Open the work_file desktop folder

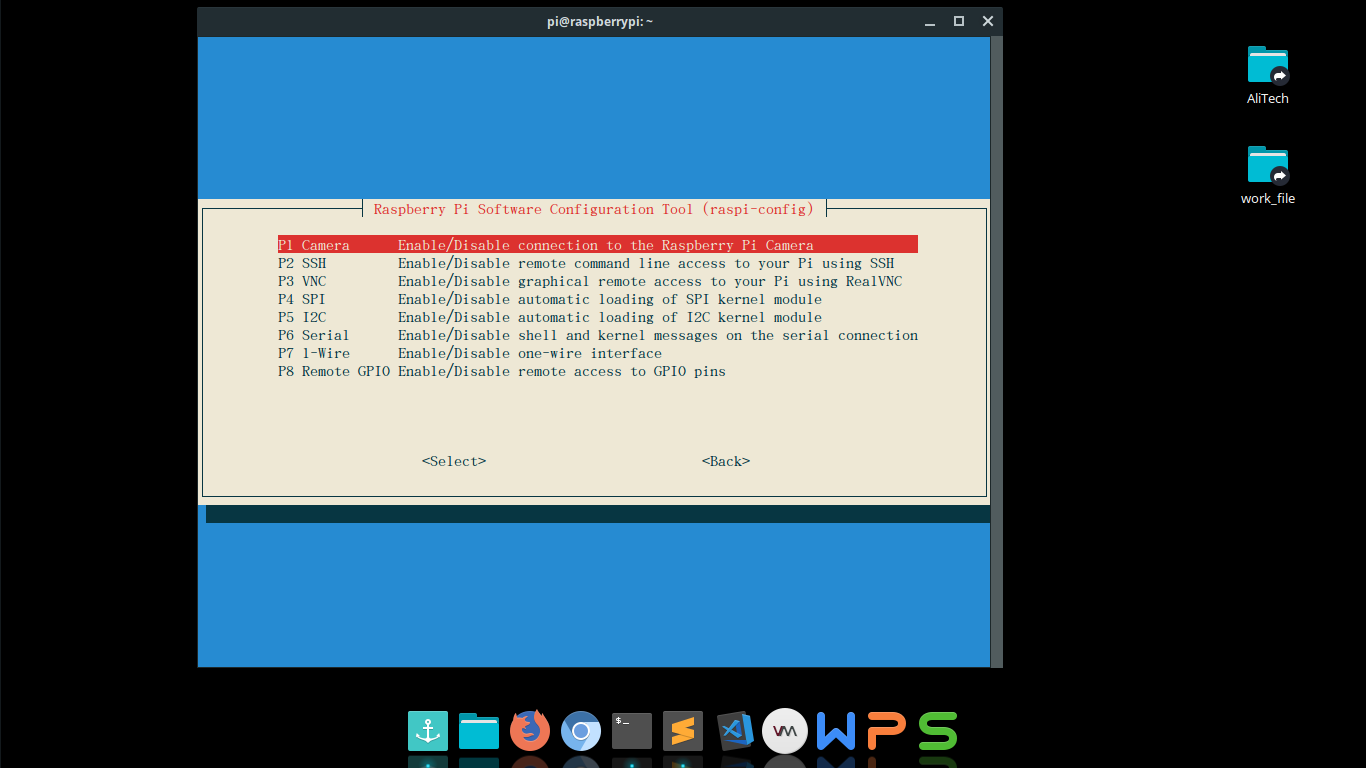click(x=1268, y=175)
